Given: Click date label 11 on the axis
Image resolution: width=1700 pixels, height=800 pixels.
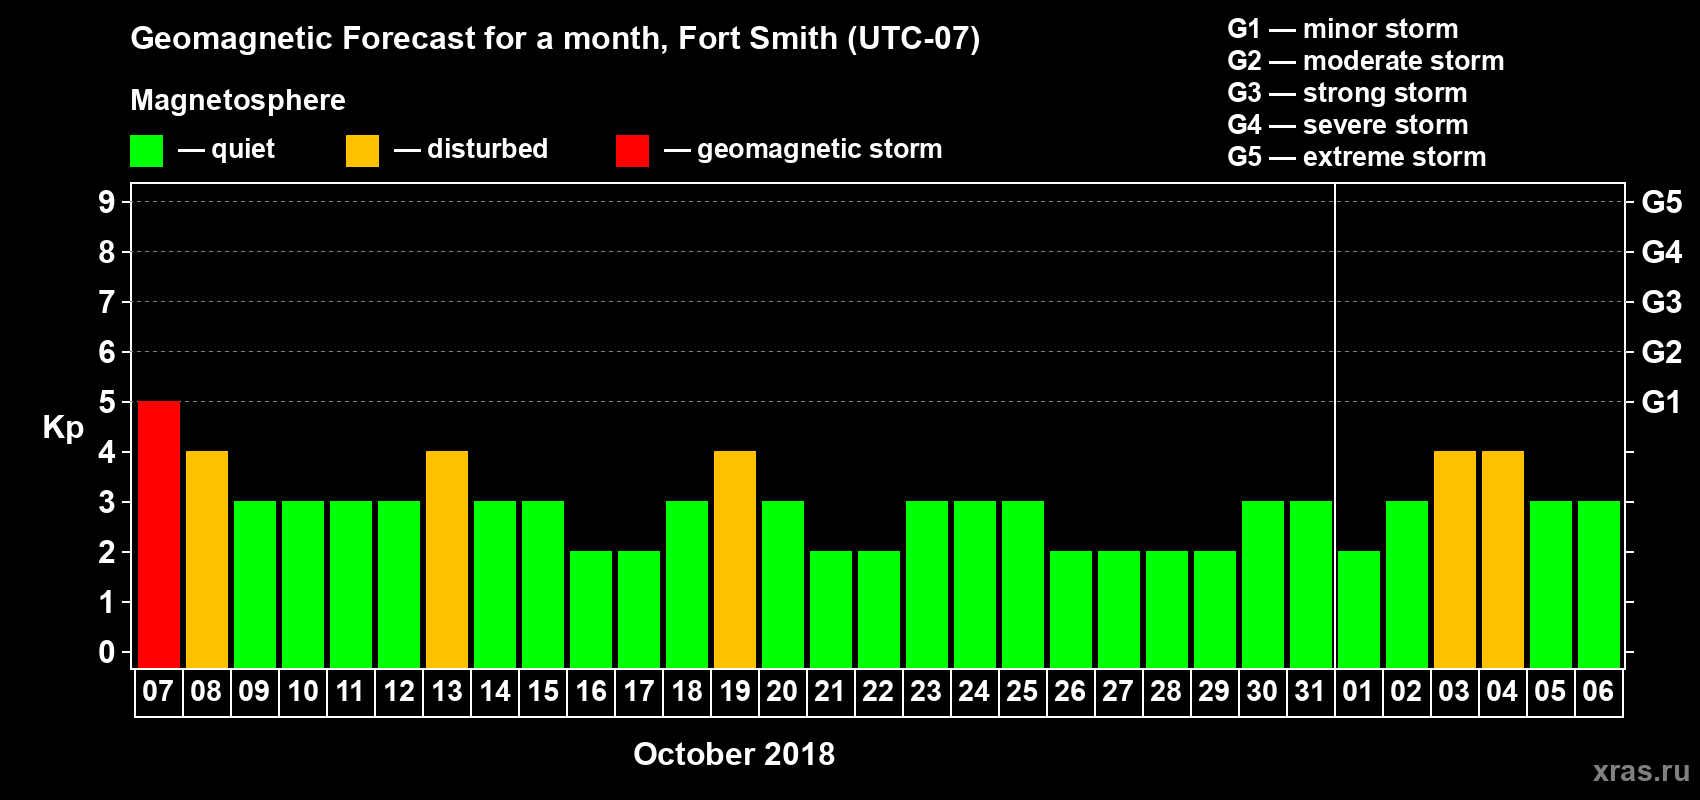Looking at the screenshot, I should 350,691.
